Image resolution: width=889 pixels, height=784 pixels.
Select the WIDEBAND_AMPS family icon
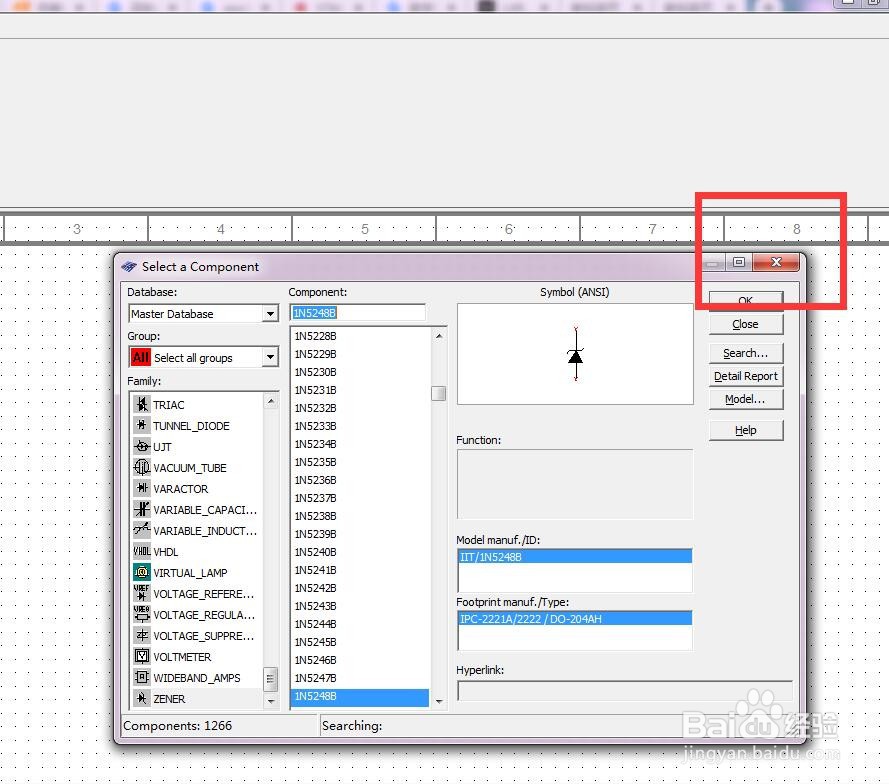pos(142,677)
